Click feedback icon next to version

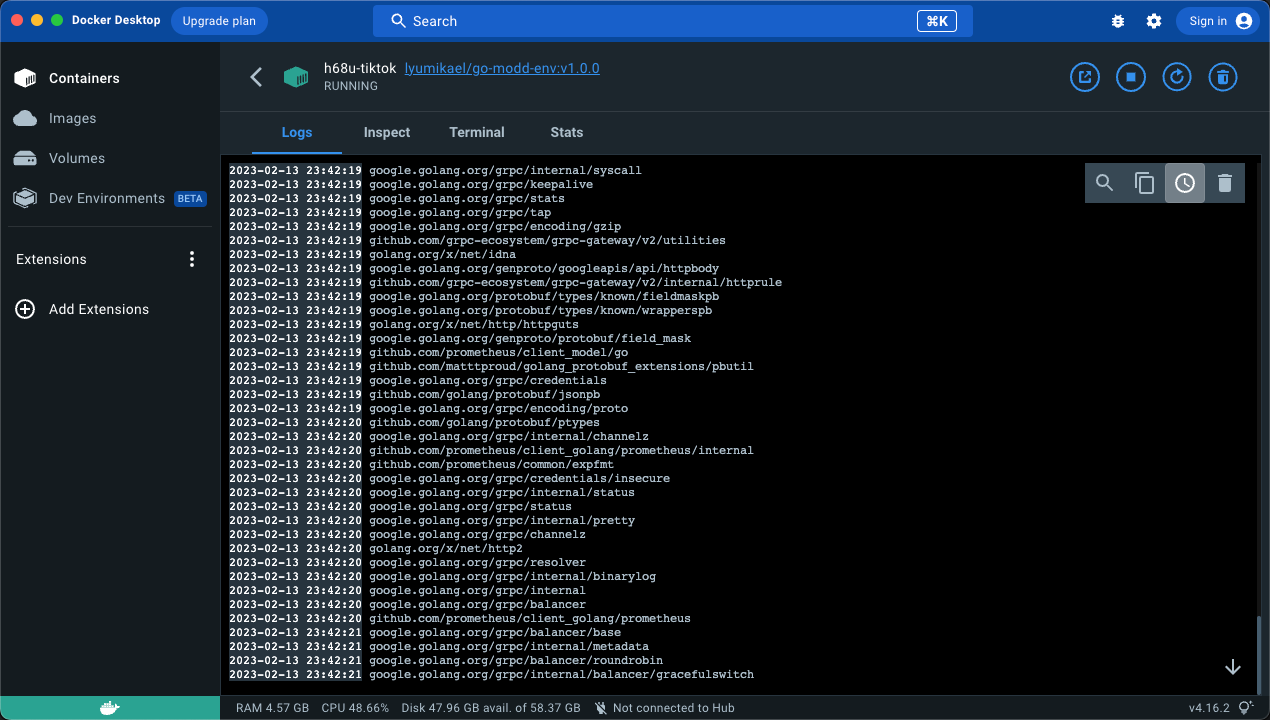[x=1246, y=708]
